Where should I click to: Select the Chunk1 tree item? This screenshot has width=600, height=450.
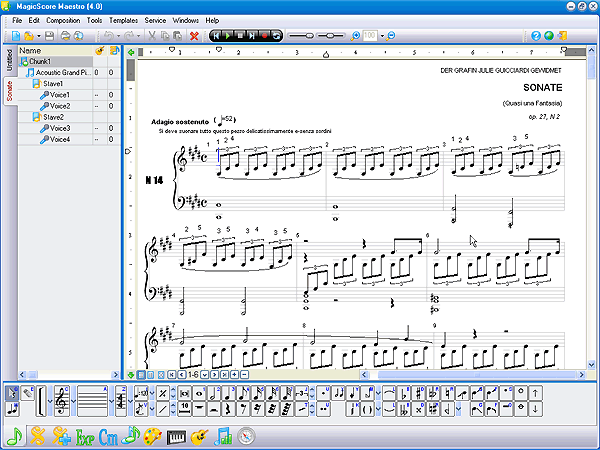(x=40, y=61)
